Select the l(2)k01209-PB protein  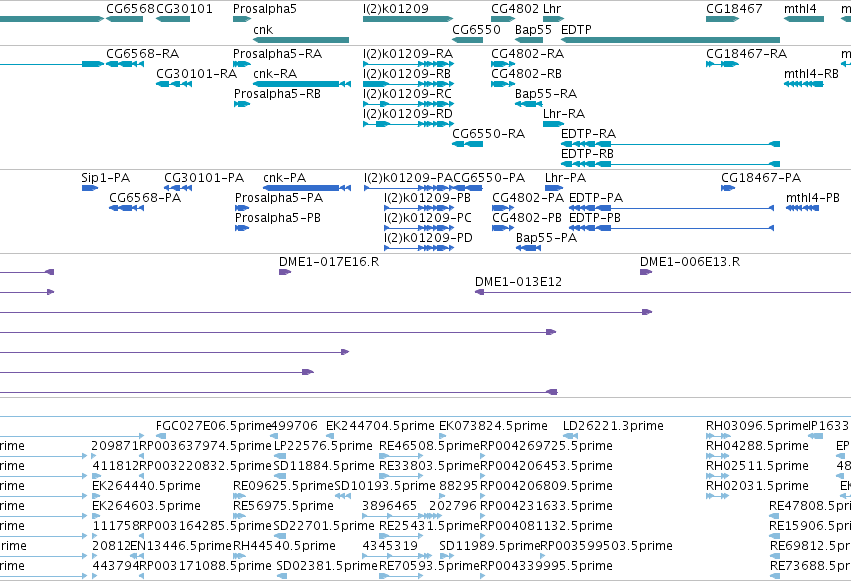(x=419, y=208)
